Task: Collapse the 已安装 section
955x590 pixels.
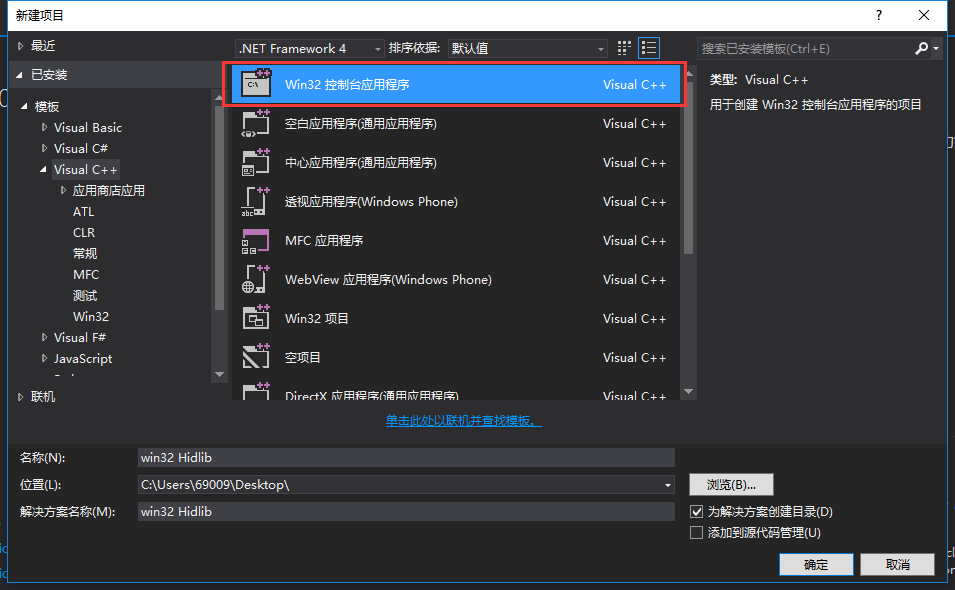Action: pos(19,75)
